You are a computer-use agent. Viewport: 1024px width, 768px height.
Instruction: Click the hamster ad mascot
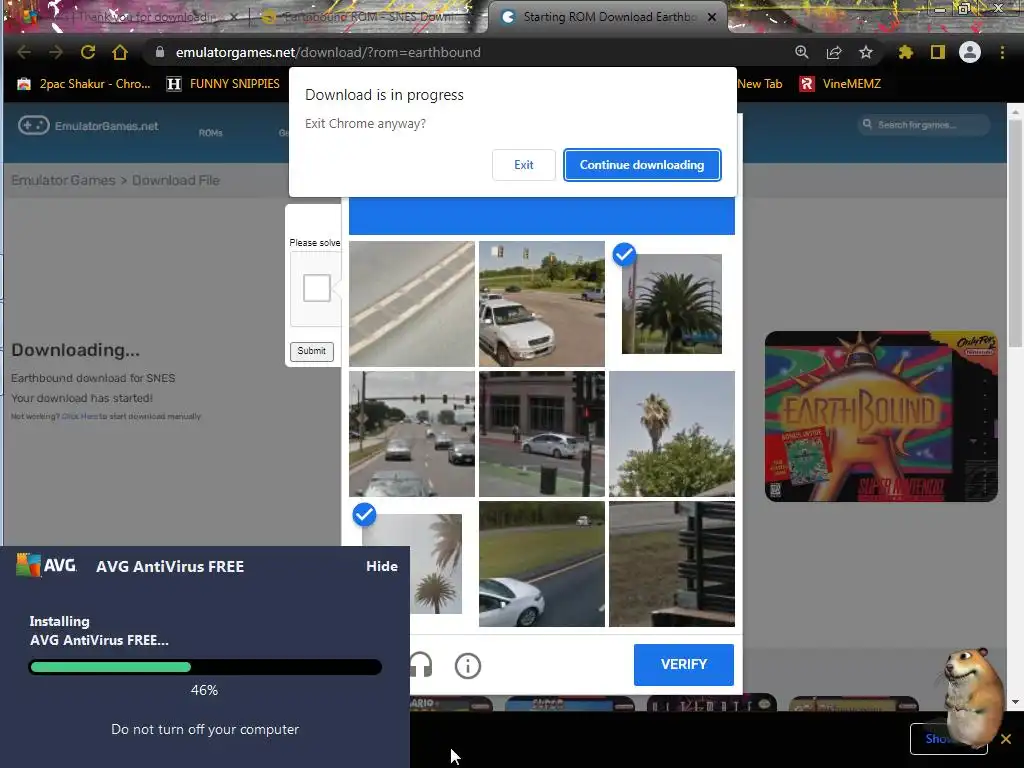(973, 697)
